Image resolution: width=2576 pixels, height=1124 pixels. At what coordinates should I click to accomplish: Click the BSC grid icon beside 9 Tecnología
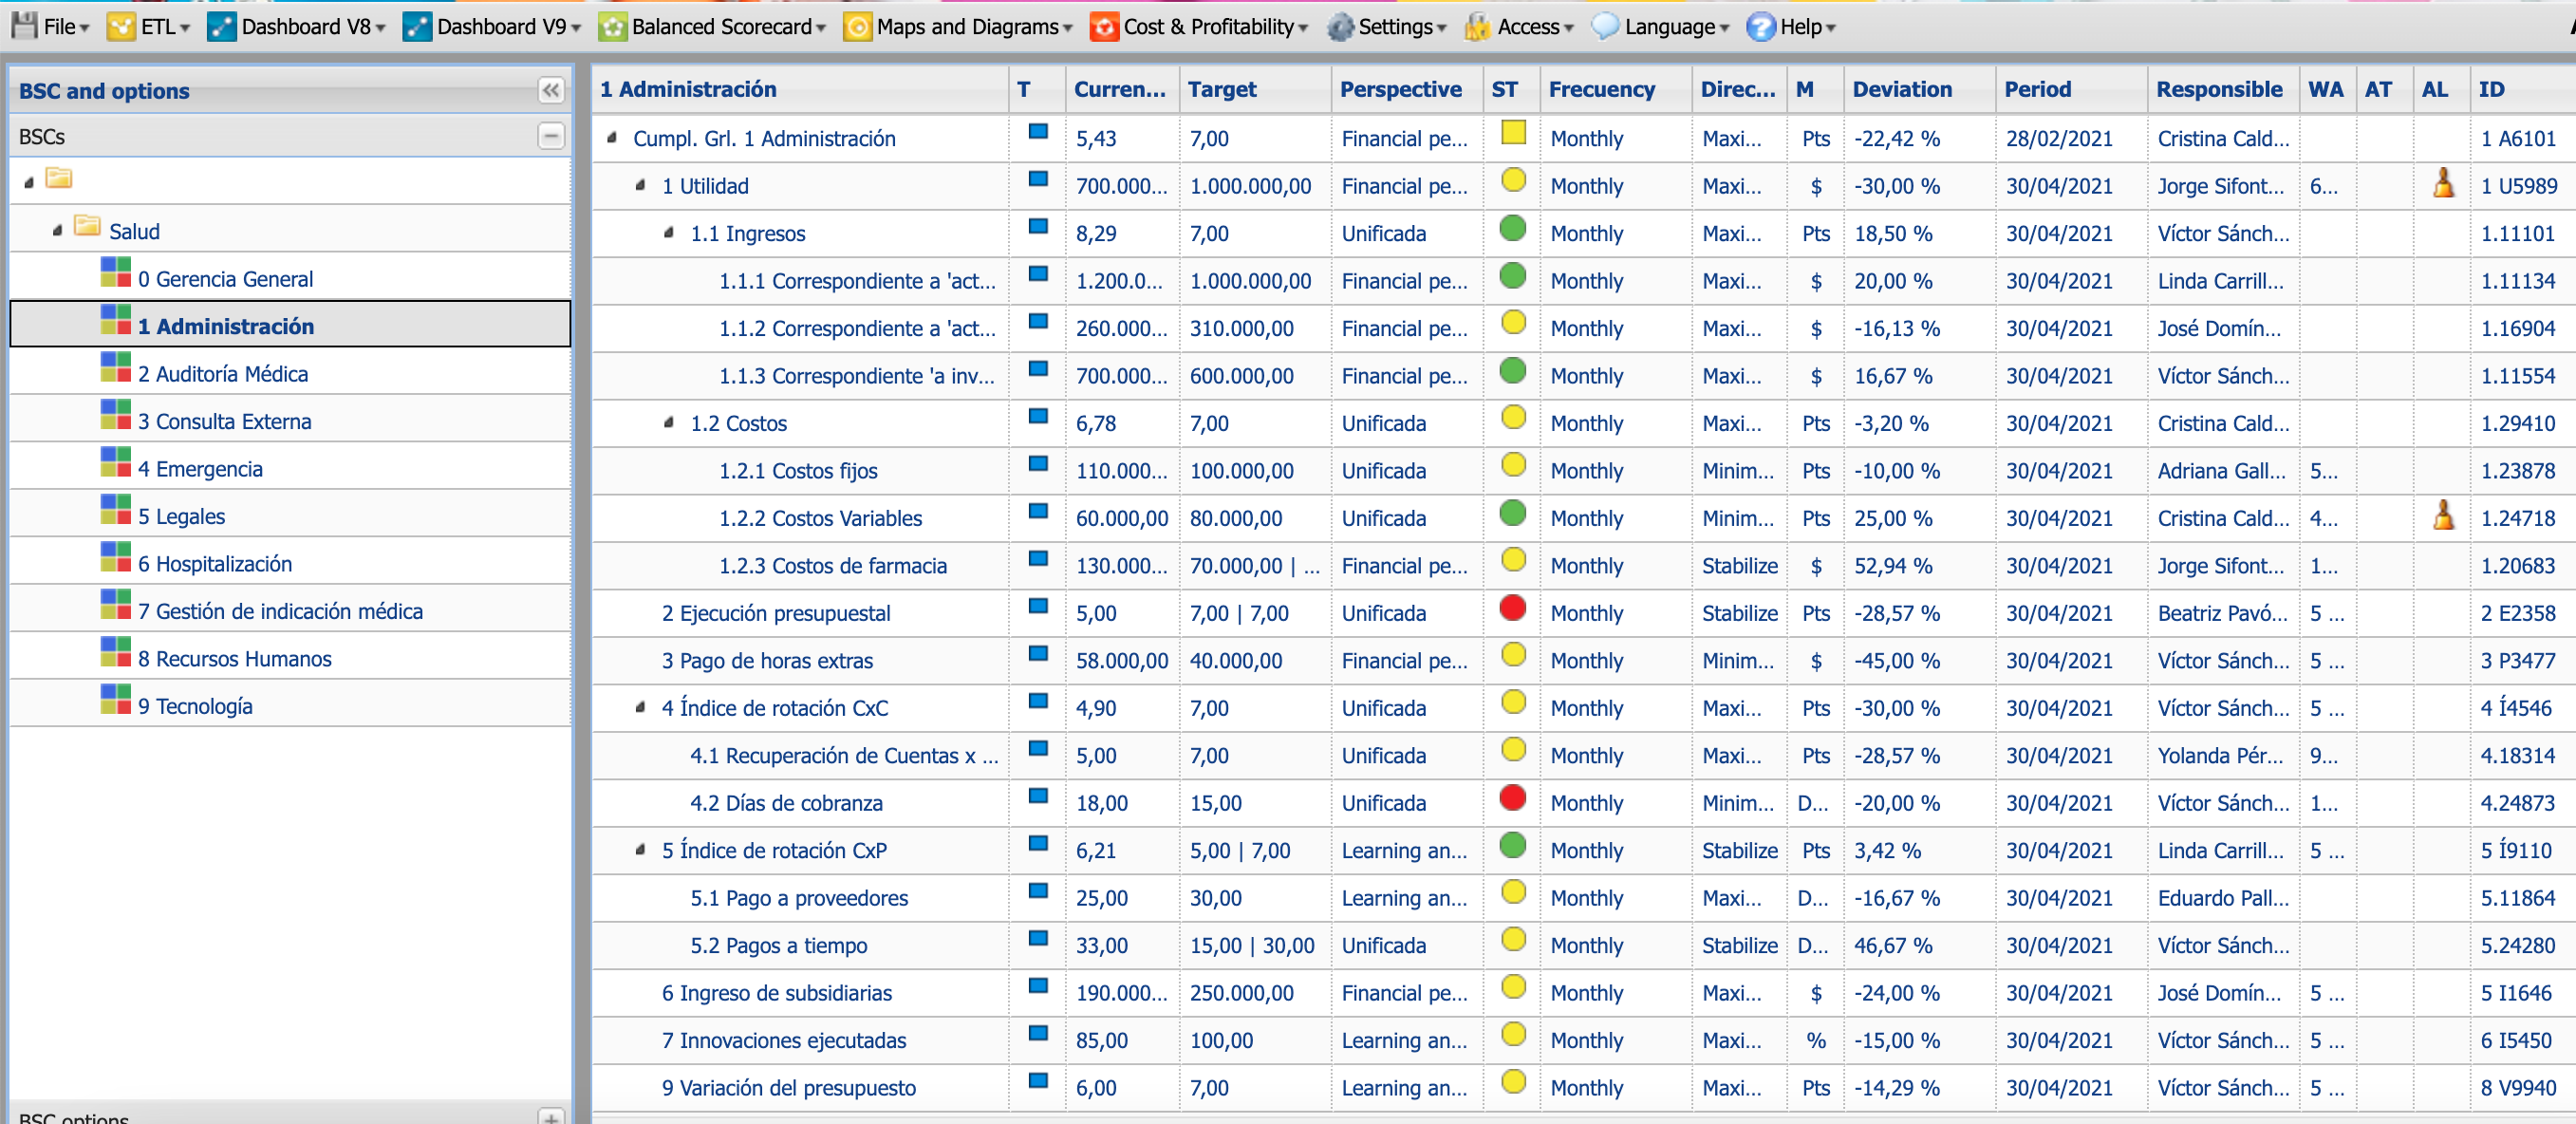pyautogui.click(x=116, y=700)
